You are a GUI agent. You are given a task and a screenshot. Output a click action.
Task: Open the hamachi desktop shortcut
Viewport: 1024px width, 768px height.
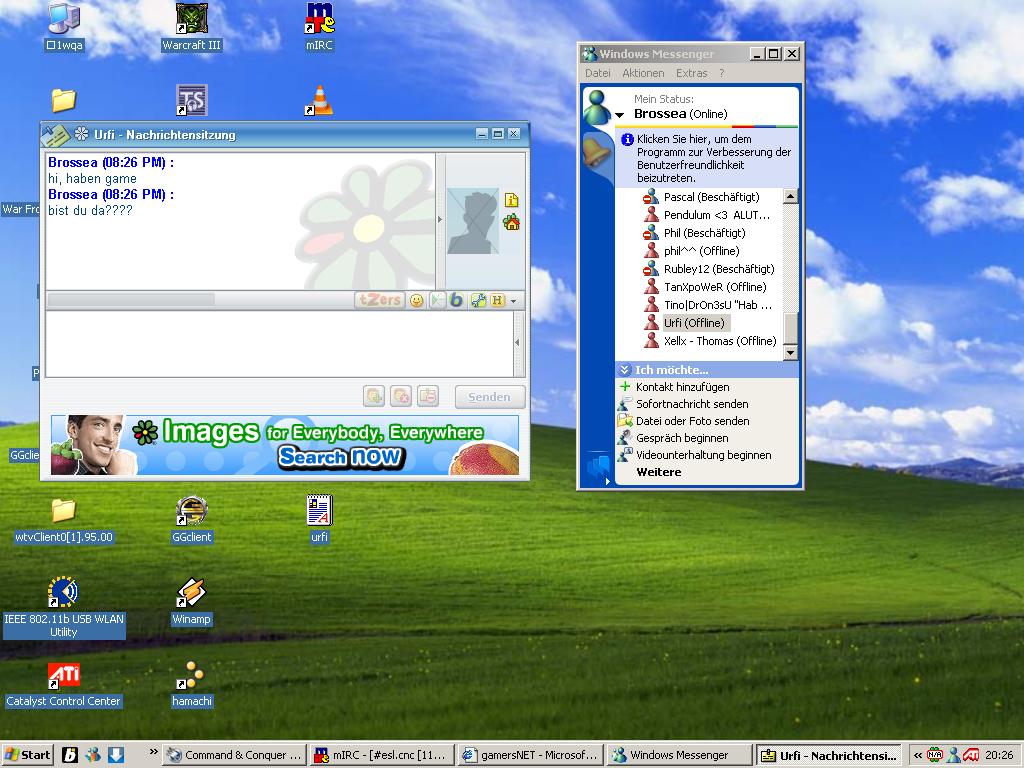coord(192,684)
